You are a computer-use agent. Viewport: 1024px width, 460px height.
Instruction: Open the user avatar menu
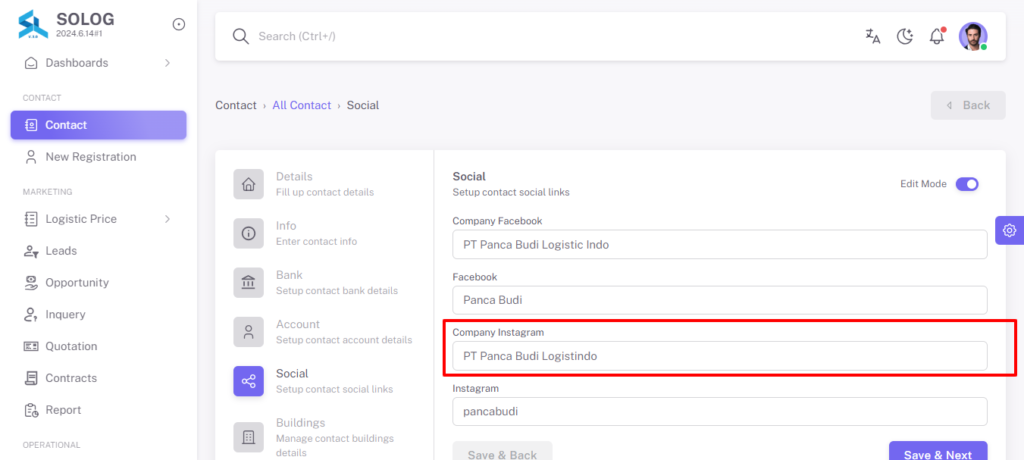coord(973,36)
